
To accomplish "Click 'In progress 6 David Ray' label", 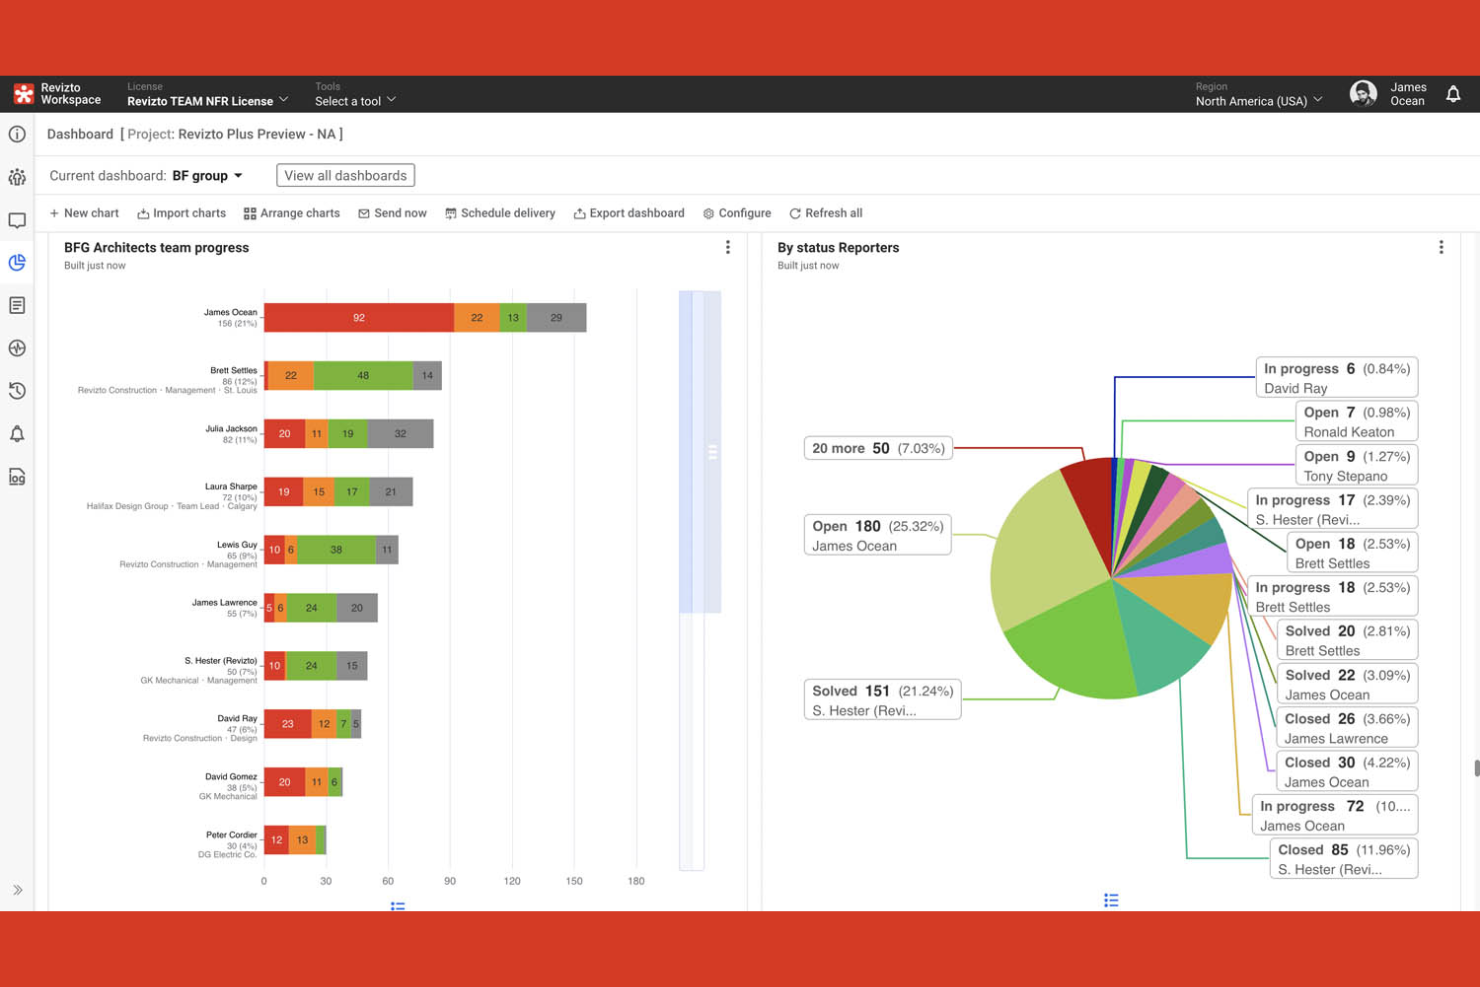I will [x=1337, y=378].
